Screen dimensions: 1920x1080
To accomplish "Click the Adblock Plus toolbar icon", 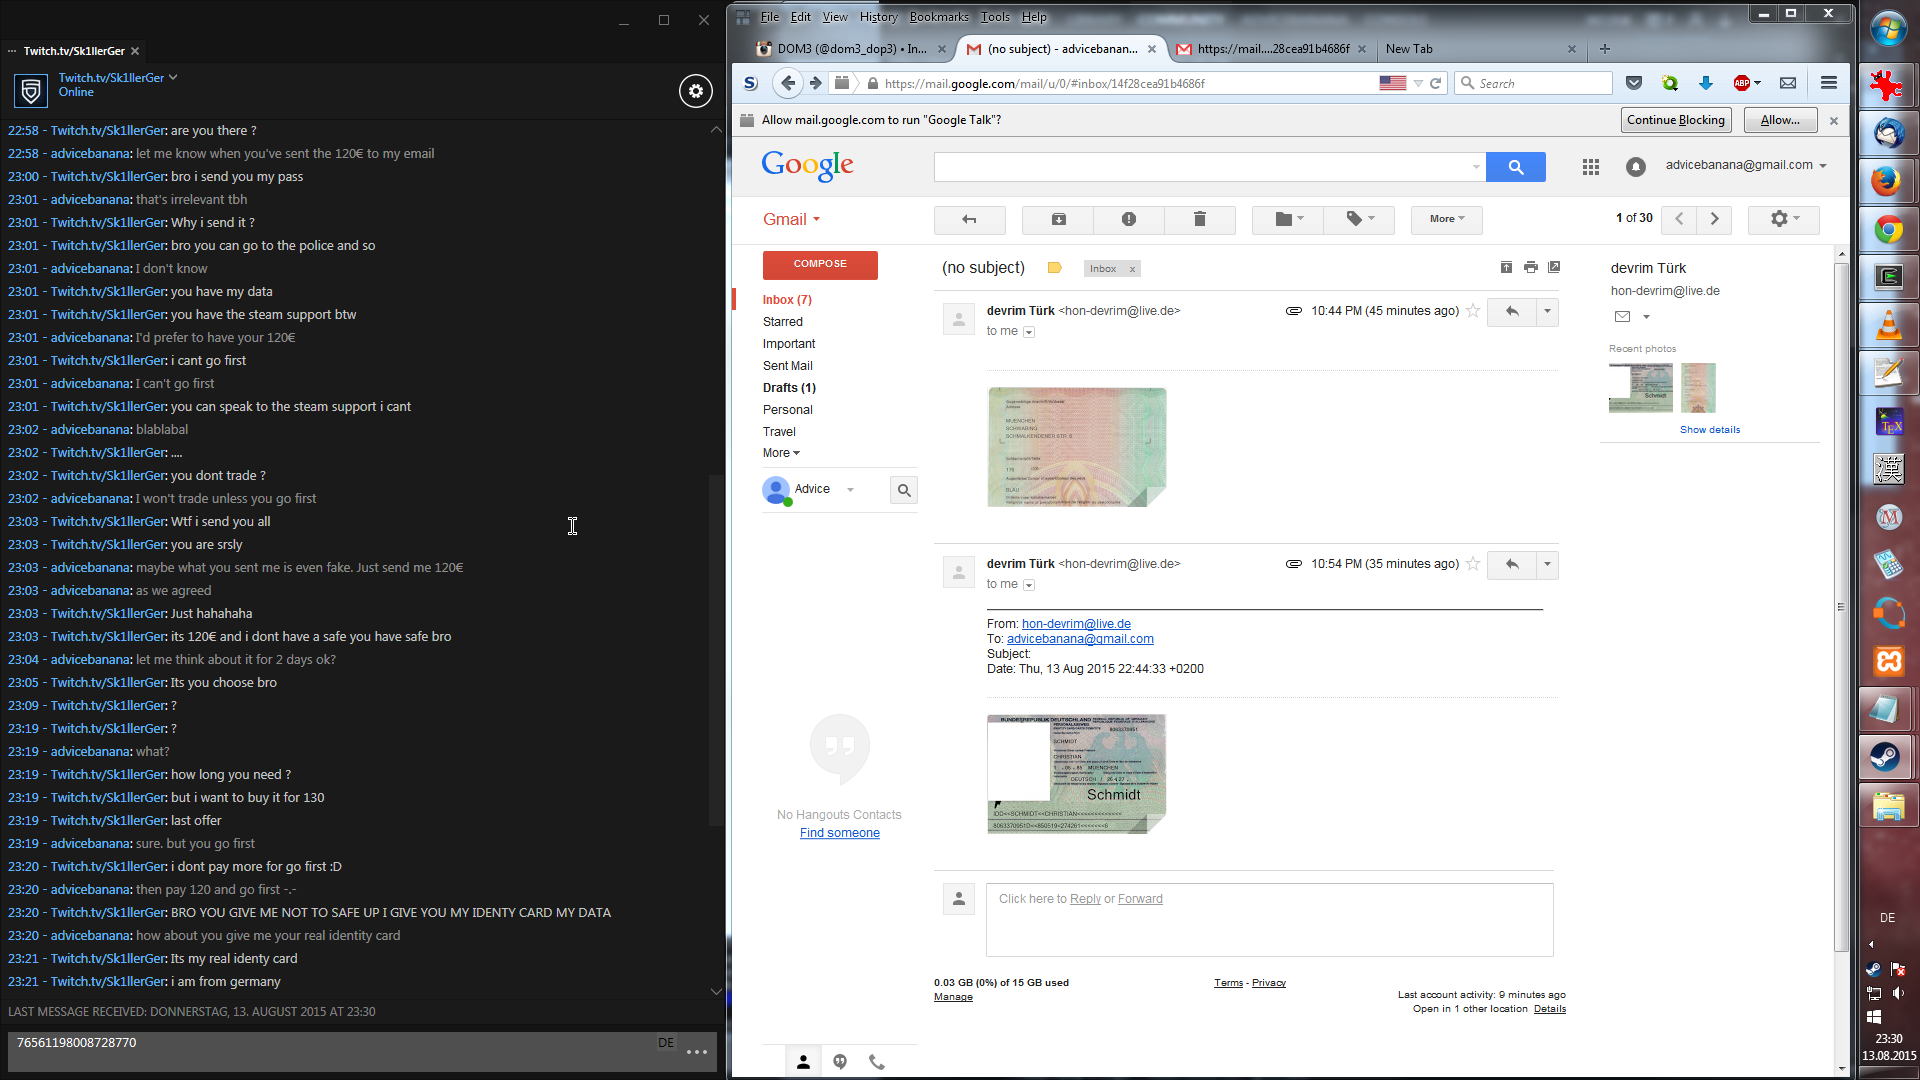I will 1742,83.
